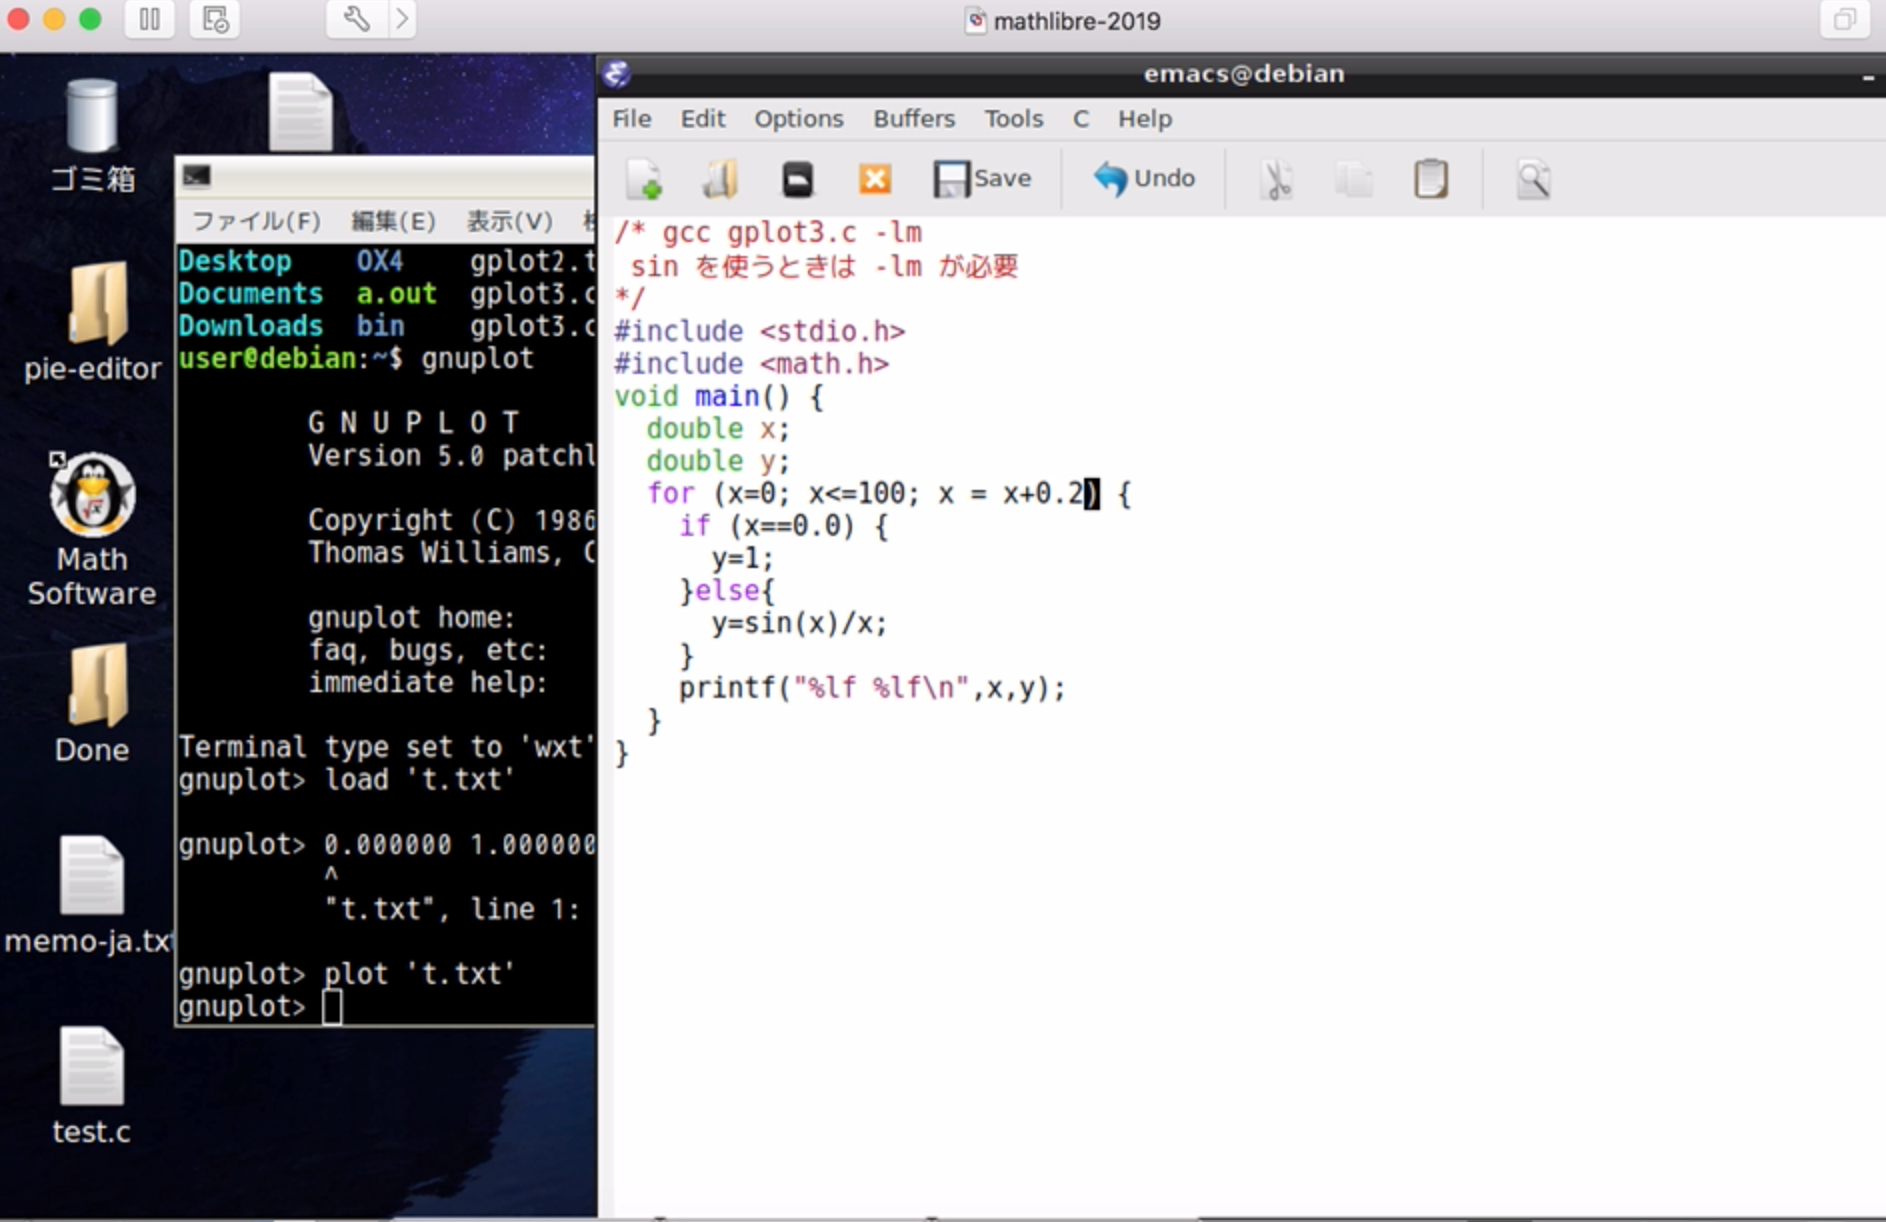
Task: Expand the arrow next to wrench icon
Action: click(402, 19)
